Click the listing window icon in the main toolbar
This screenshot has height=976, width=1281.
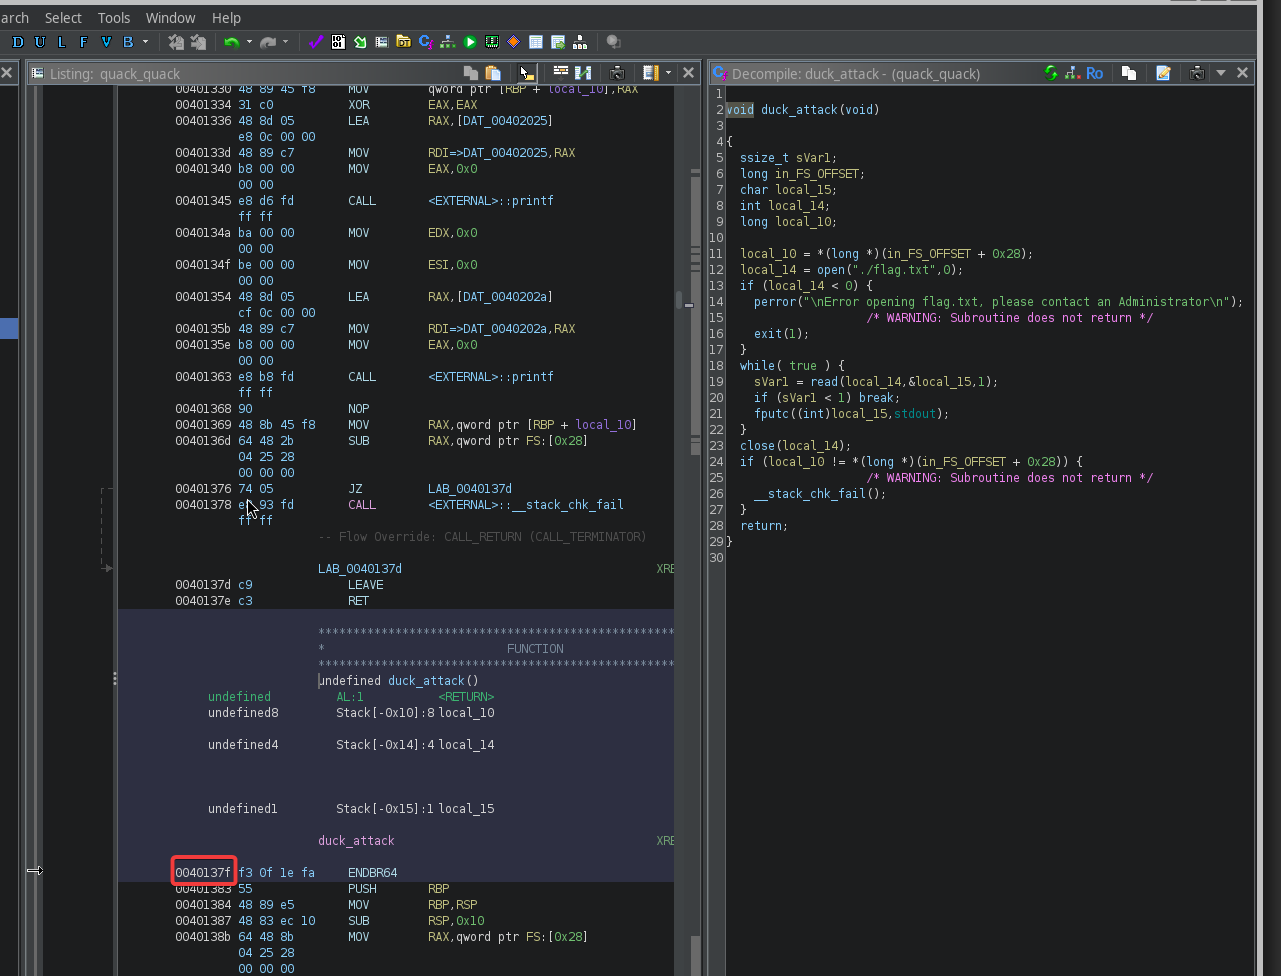(x=382, y=42)
